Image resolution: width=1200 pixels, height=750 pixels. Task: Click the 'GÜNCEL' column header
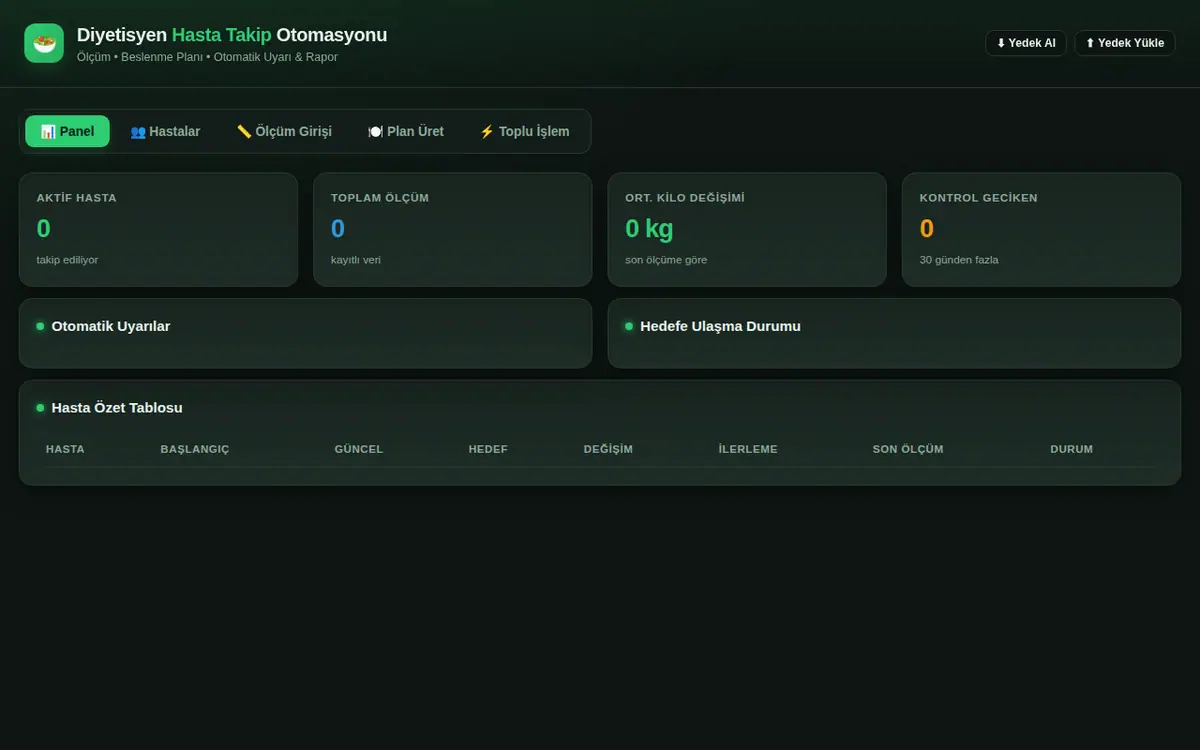pyautogui.click(x=359, y=449)
